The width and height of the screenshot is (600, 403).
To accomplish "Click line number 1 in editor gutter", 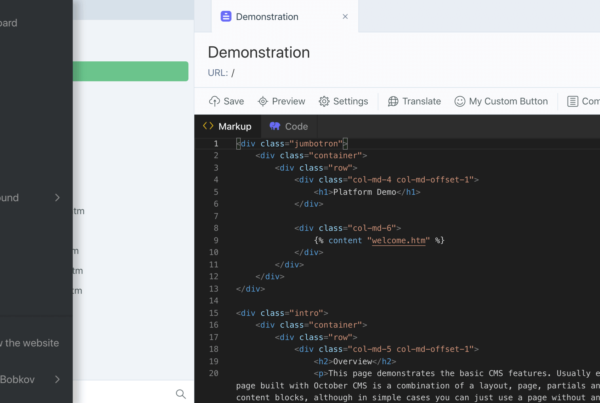I will coord(216,144).
